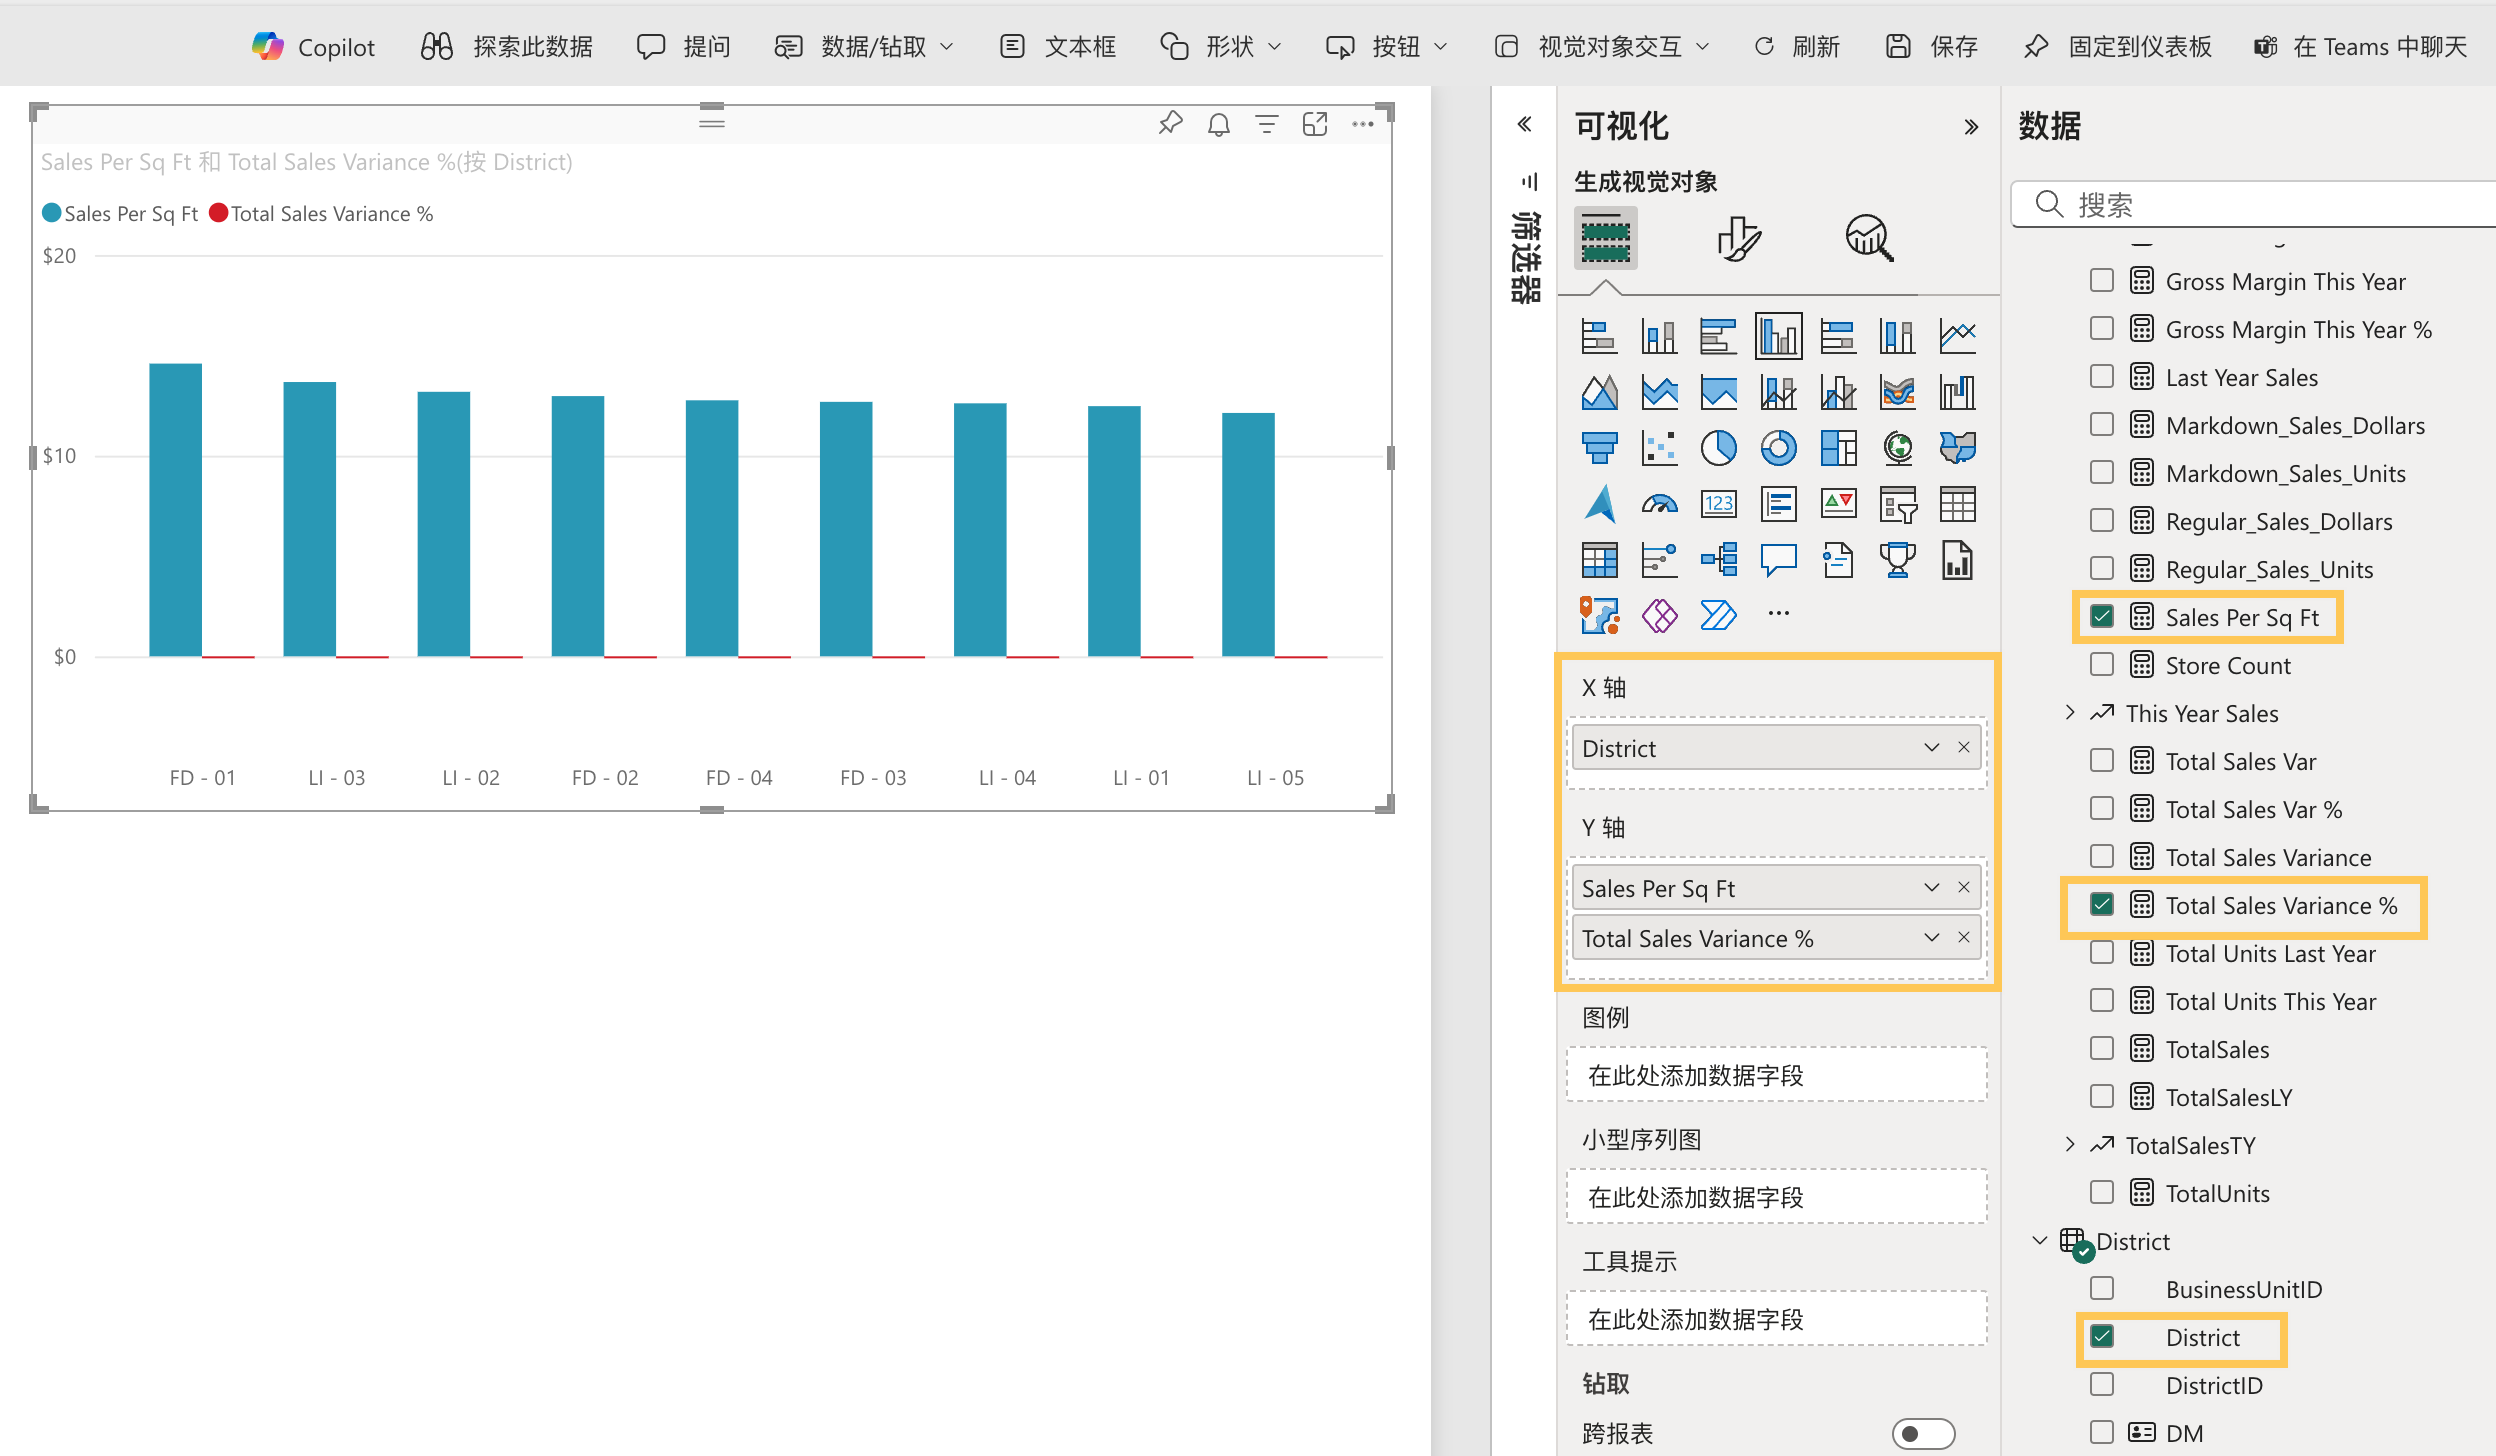Open the visual in focus mode

point(1315,123)
